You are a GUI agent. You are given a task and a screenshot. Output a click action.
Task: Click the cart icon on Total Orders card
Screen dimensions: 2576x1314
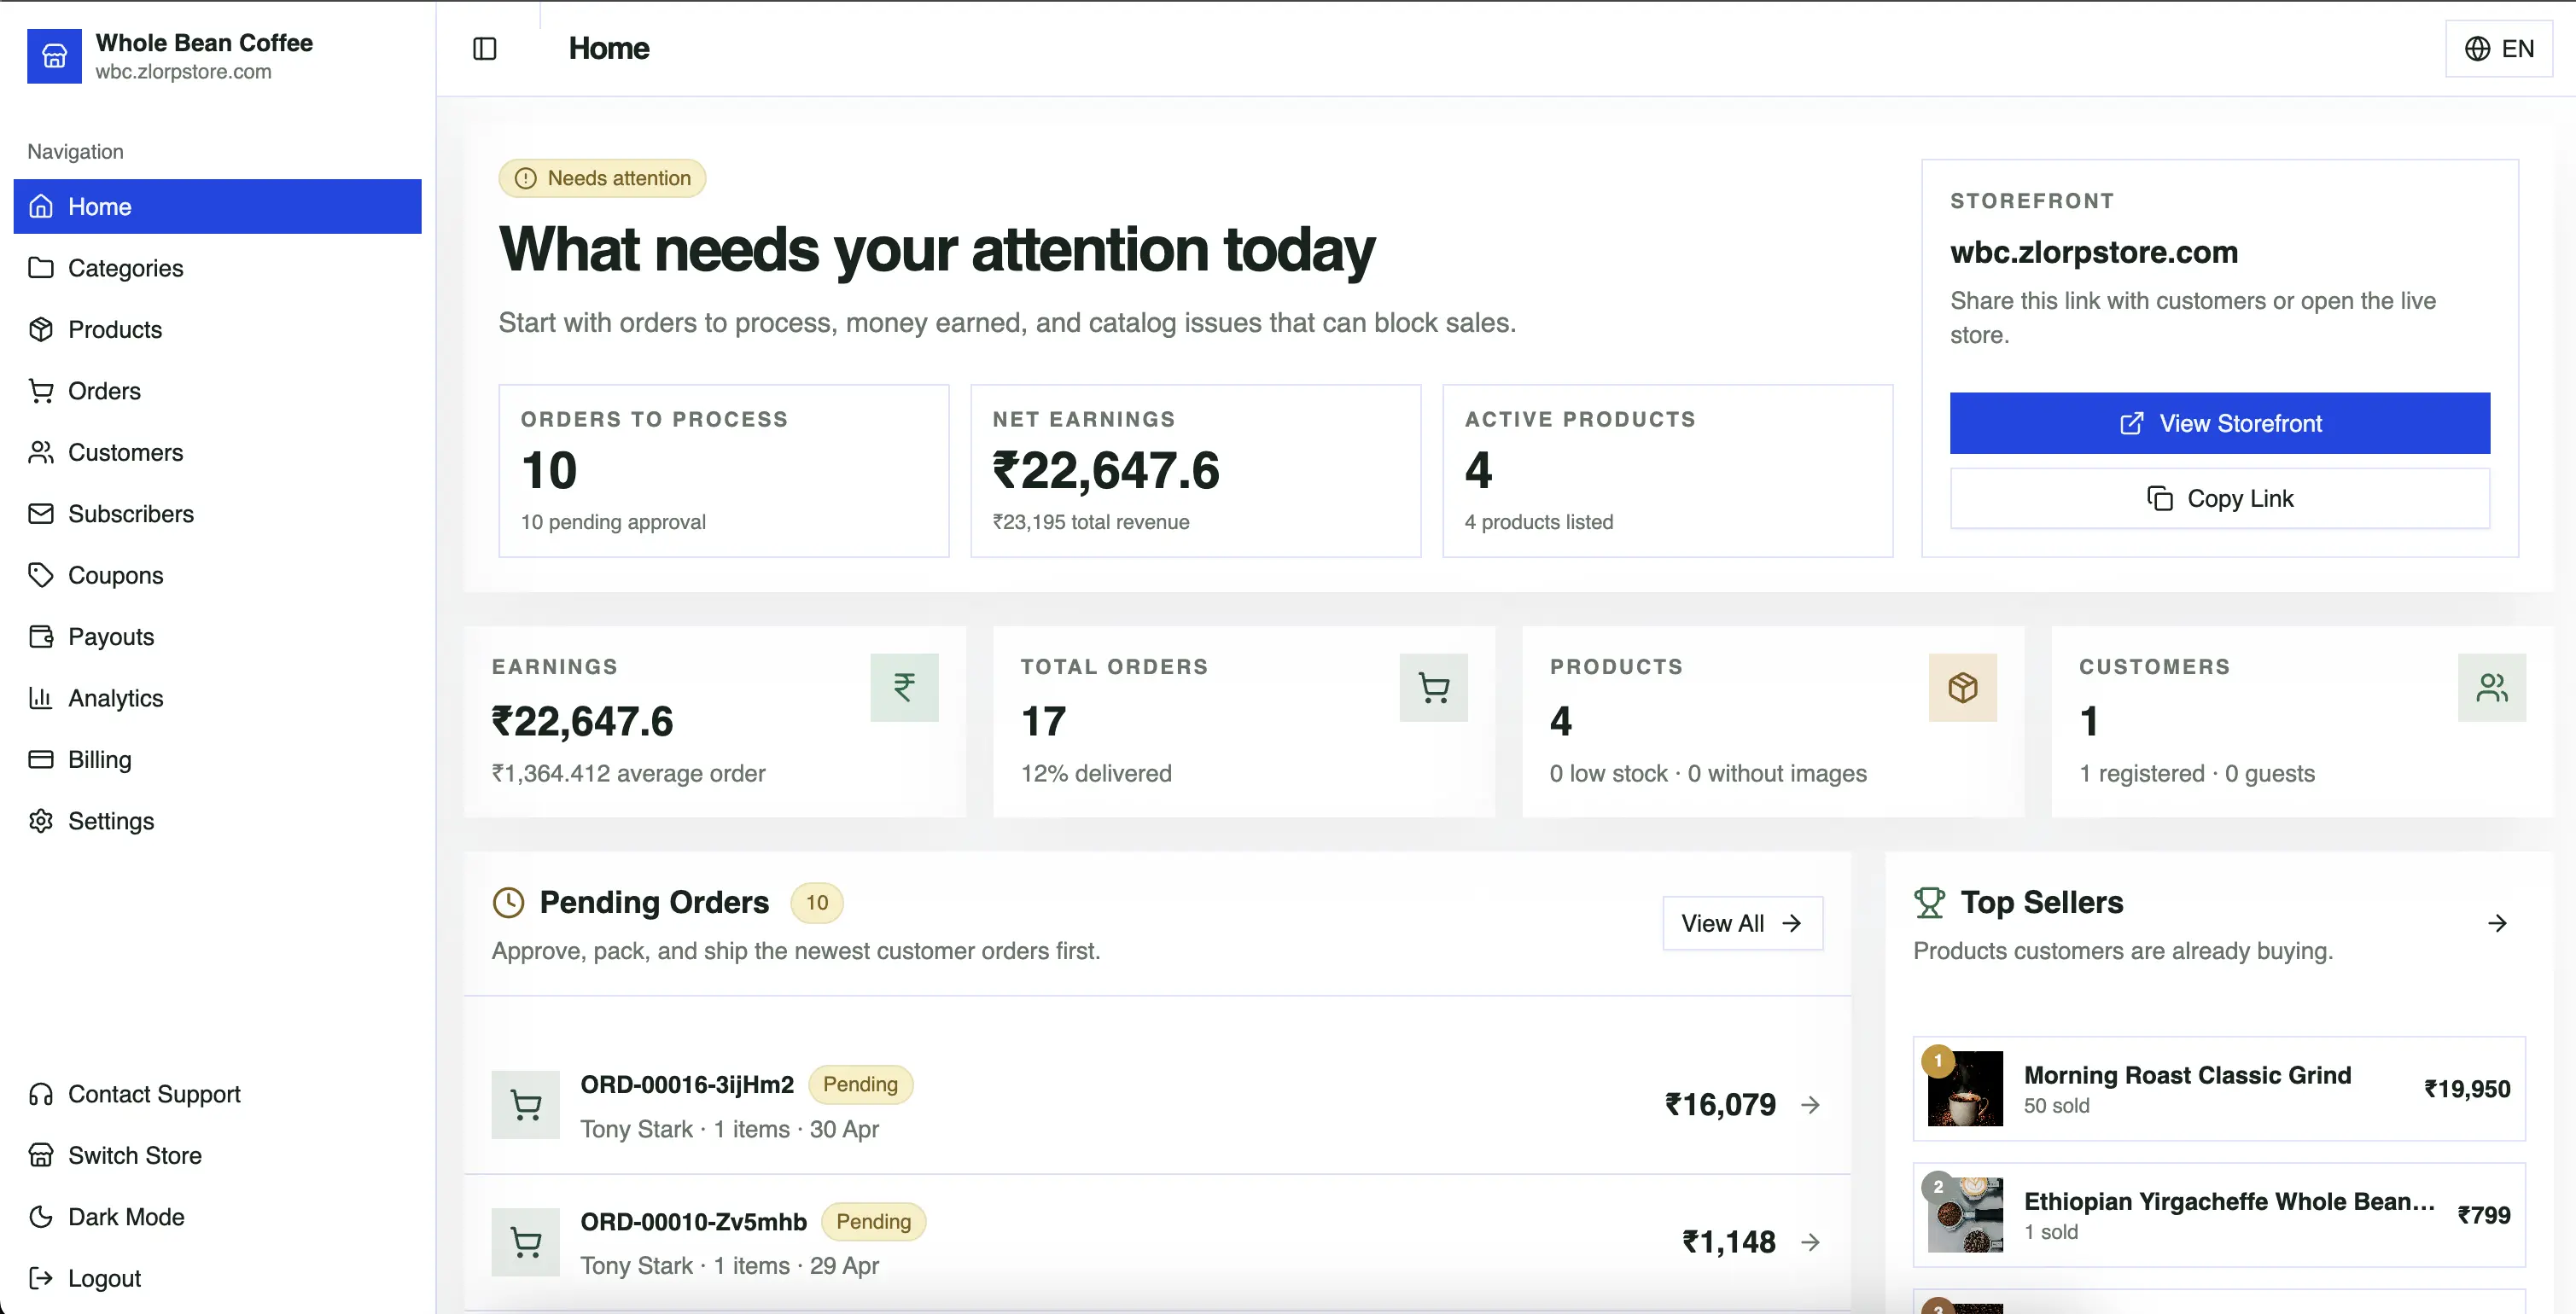coord(1434,688)
